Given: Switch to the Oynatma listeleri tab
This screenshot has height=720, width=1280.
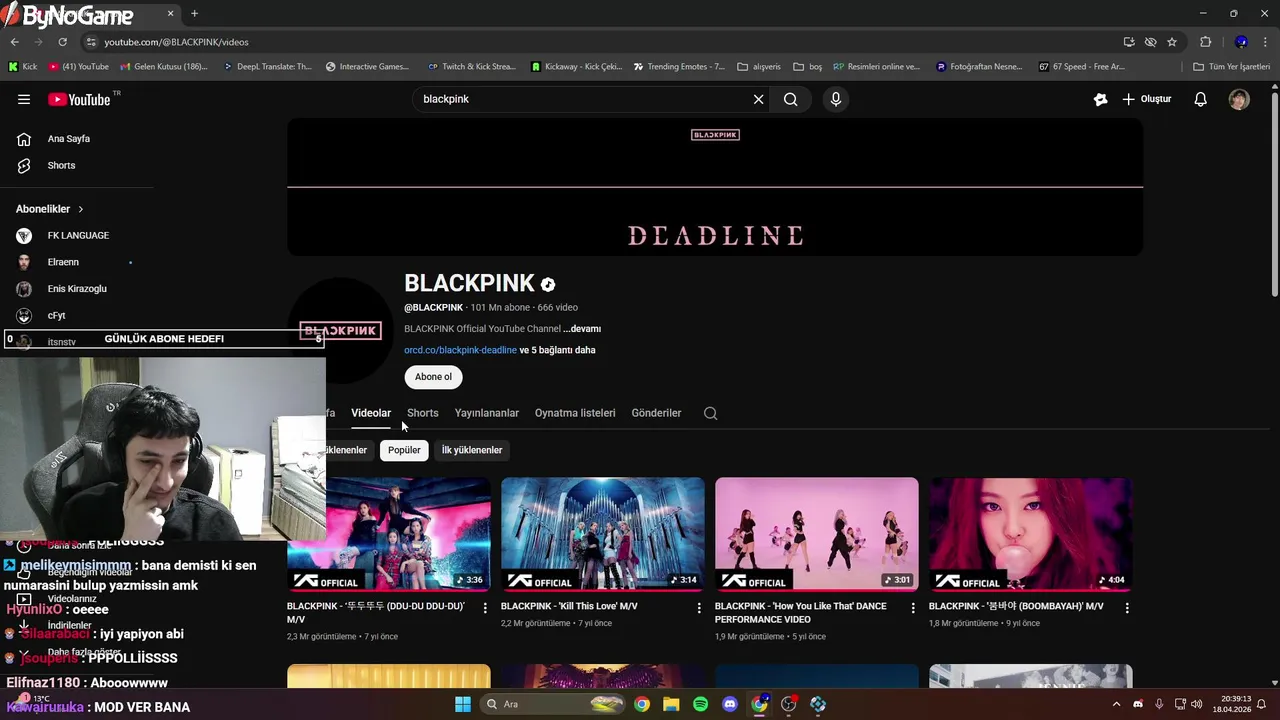Looking at the screenshot, I should pos(575,413).
